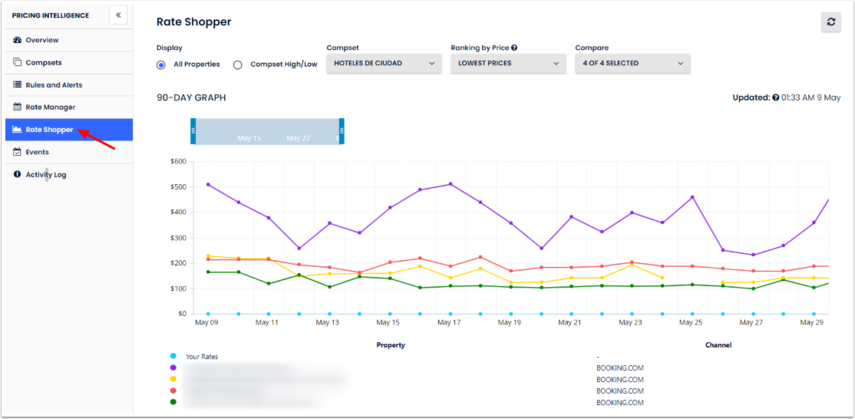Click the Activity Log info icon

click(17, 174)
